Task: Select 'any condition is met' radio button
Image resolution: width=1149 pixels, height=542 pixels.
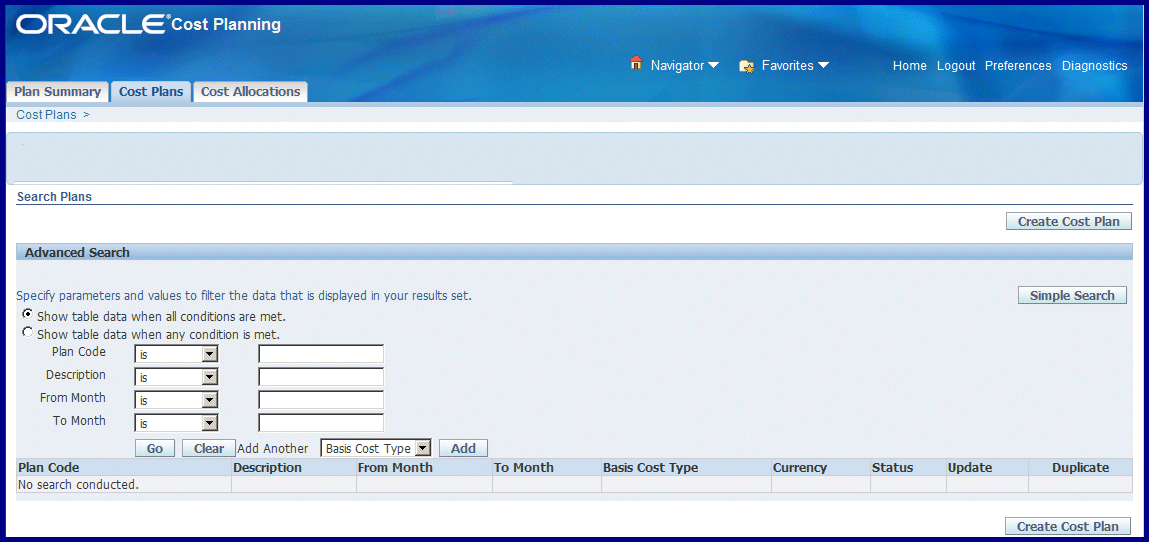Action: point(28,332)
